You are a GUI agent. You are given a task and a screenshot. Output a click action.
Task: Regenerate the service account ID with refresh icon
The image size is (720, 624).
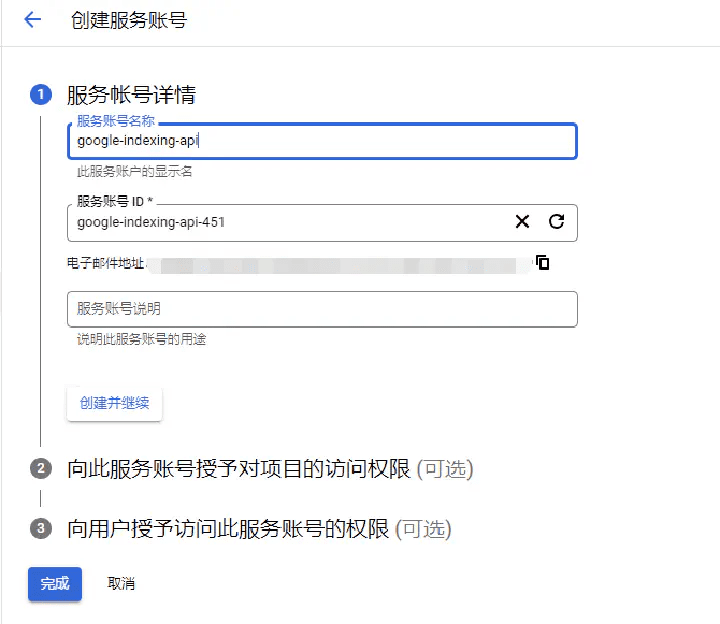pyautogui.click(x=557, y=222)
